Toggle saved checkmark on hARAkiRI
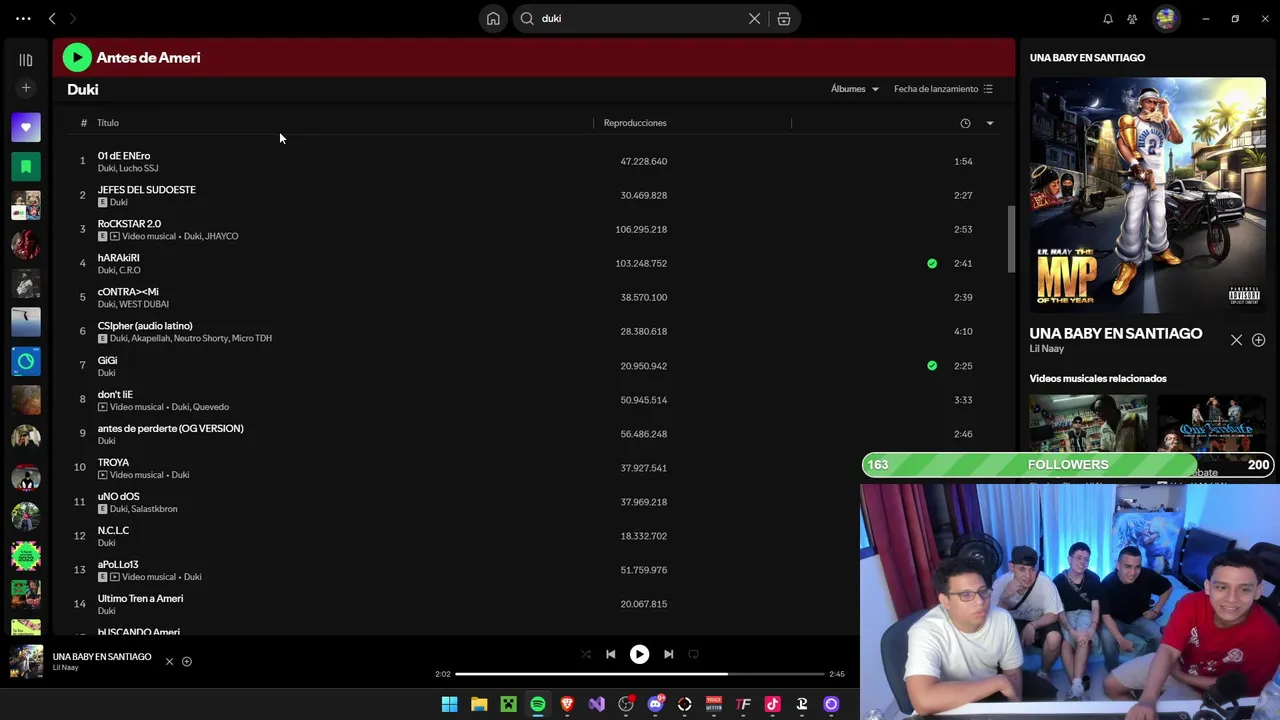Screen dimensions: 1280x720 click(932, 263)
